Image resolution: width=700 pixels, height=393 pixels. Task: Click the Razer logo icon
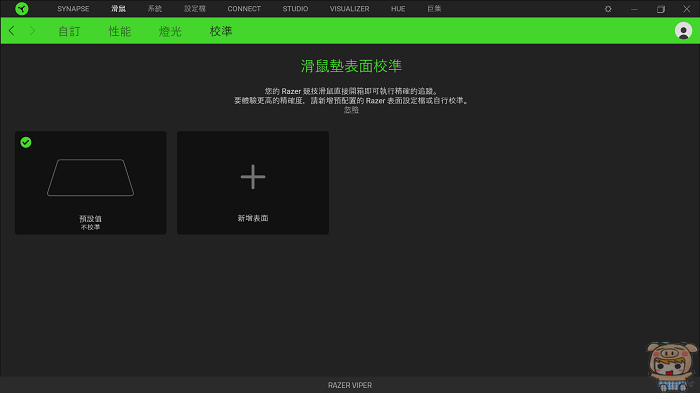pyautogui.click(x=21, y=8)
